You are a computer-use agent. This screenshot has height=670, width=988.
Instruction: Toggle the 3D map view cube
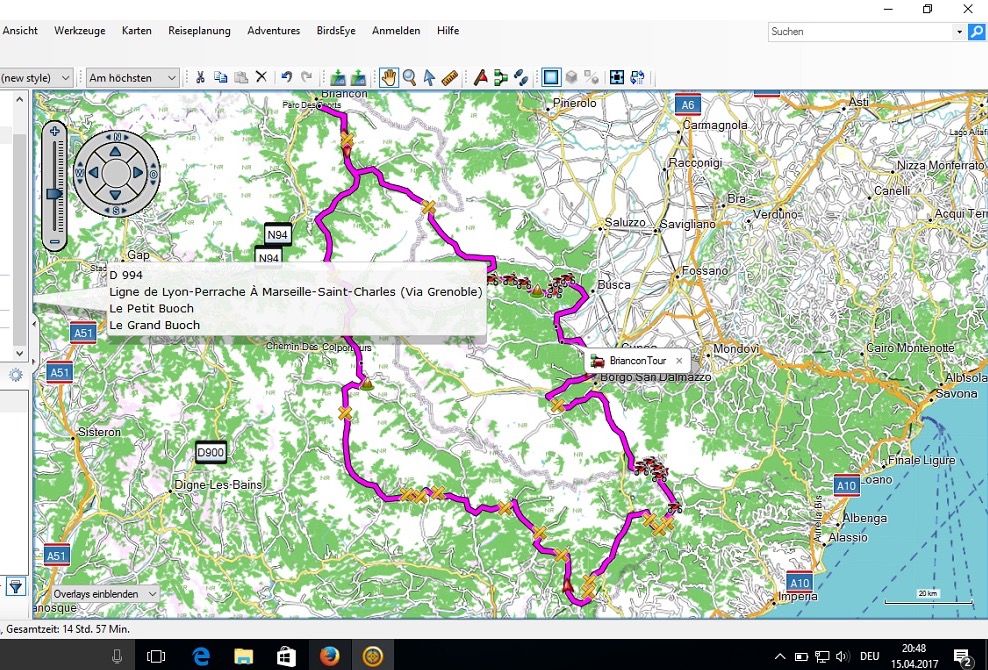click(571, 77)
